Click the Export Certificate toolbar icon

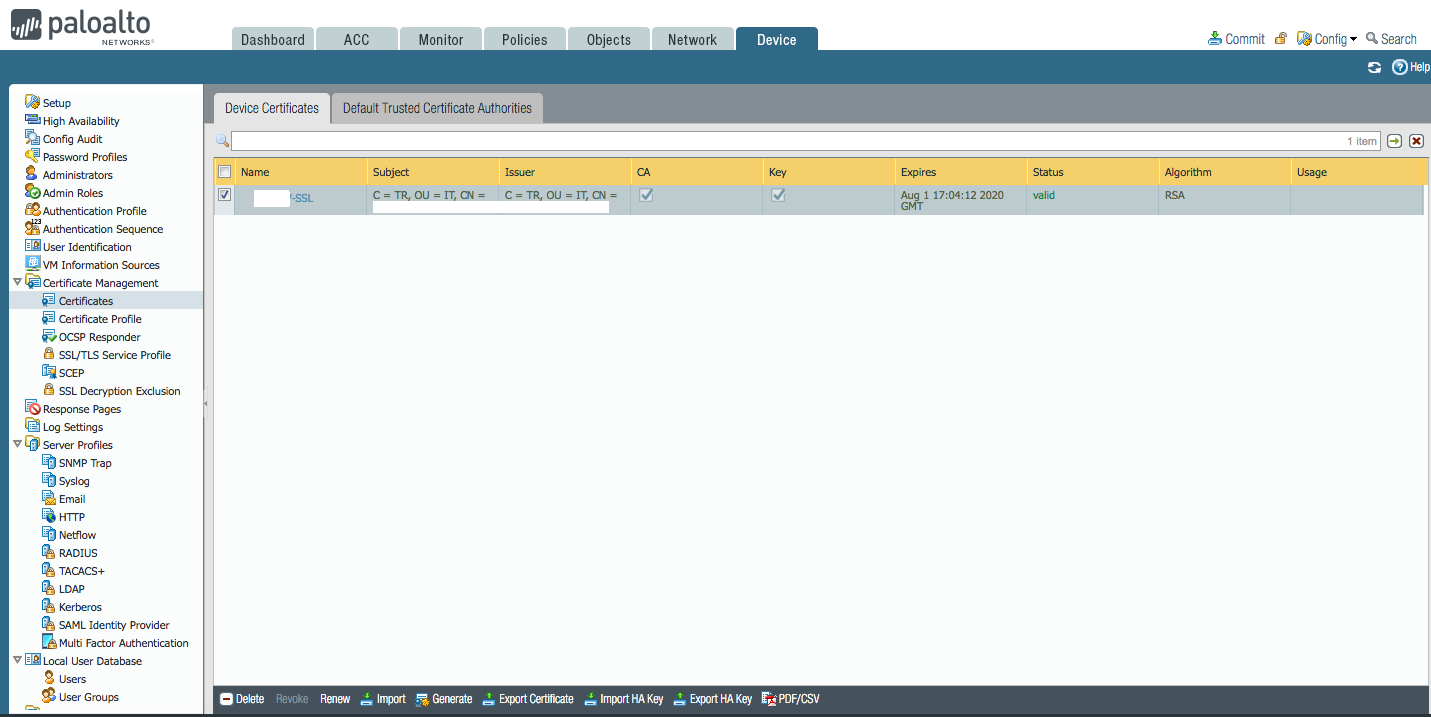[489, 699]
